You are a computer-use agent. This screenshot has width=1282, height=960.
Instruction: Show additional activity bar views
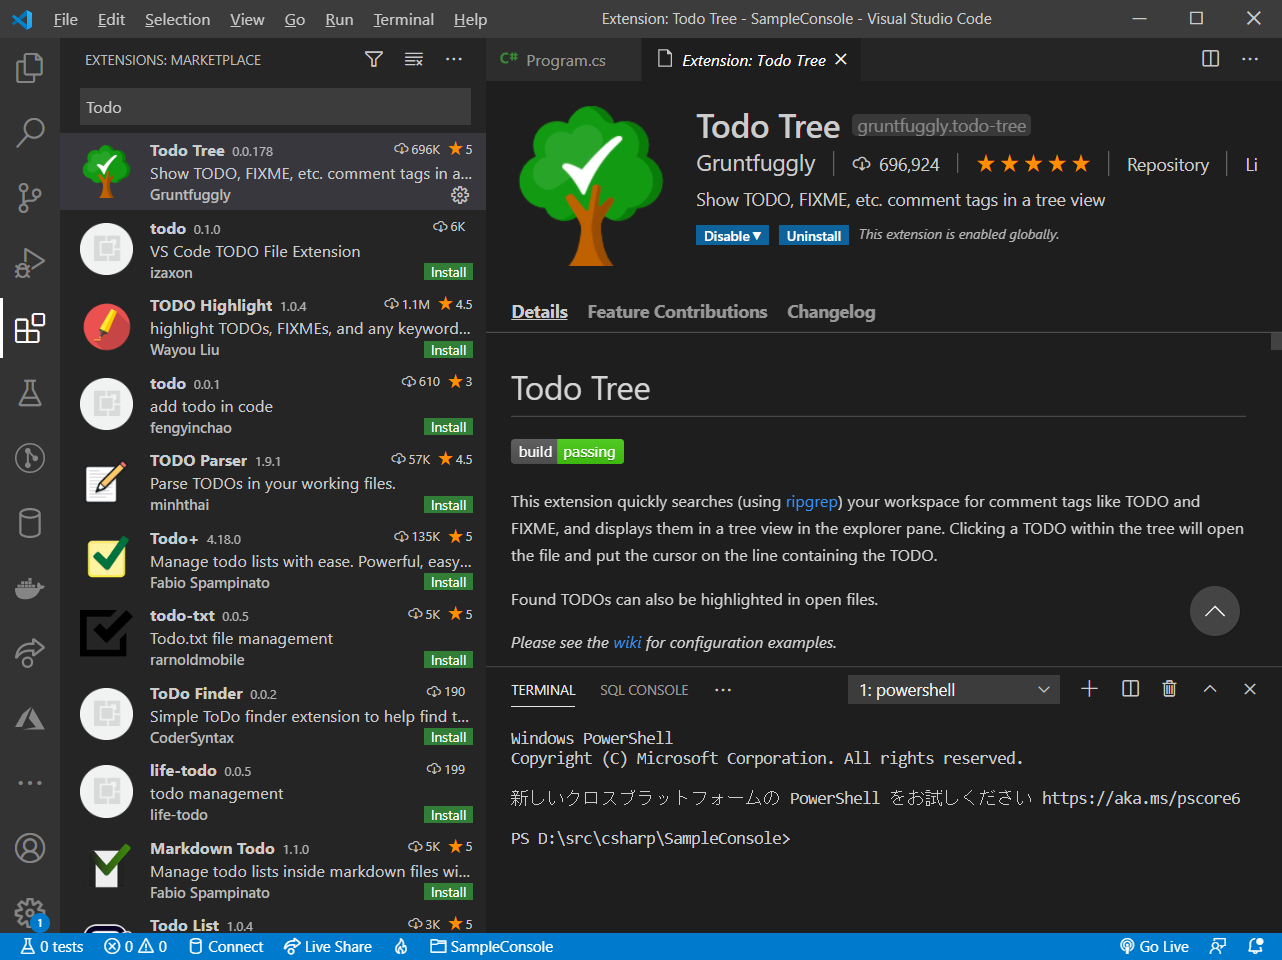pyautogui.click(x=30, y=783)
